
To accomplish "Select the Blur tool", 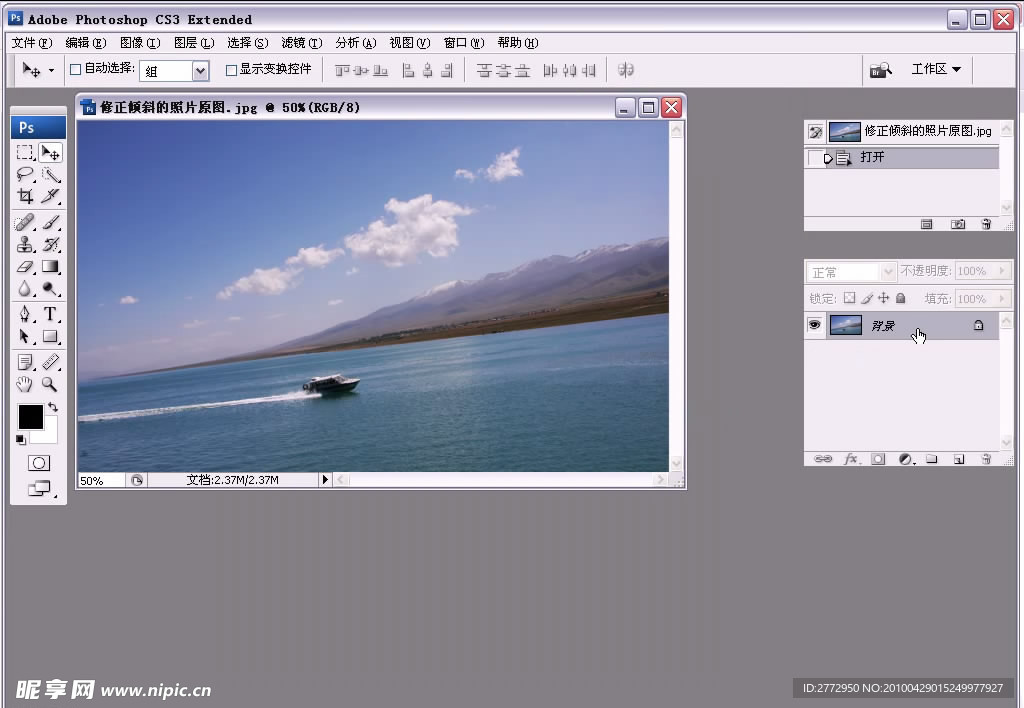I will click(x=25, y=289).
